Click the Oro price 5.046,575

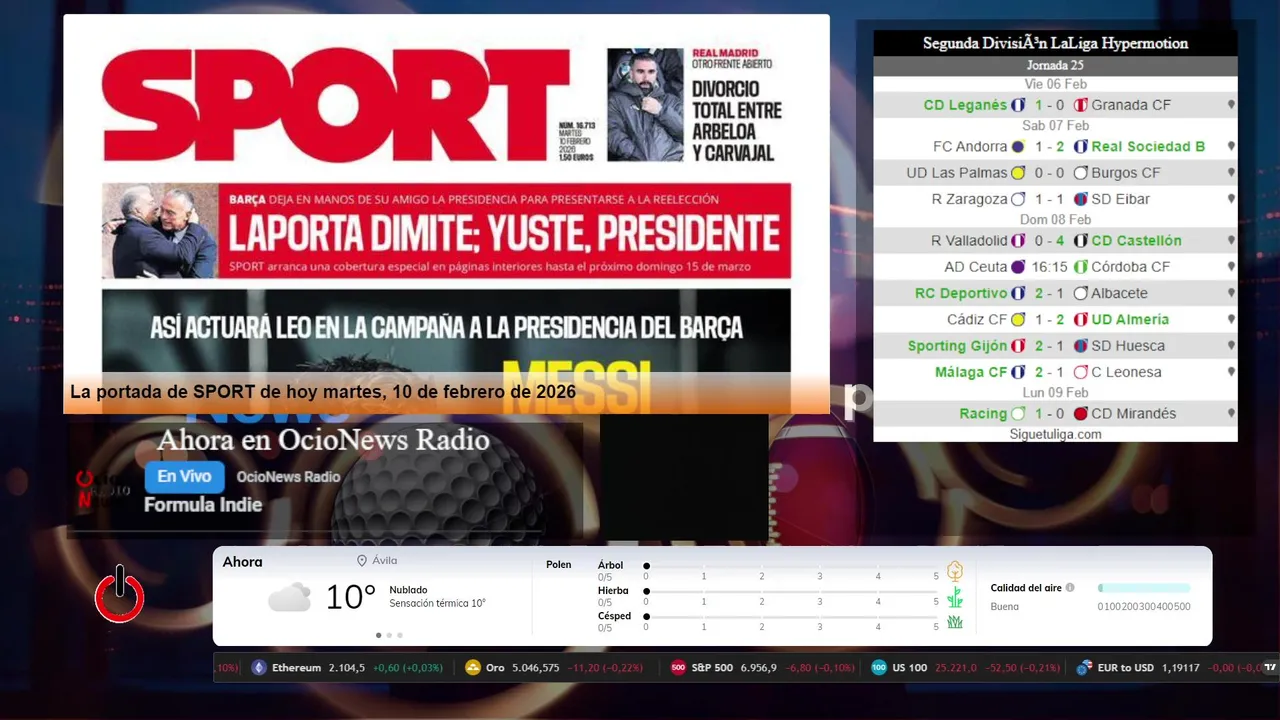(x=535, y=668)
